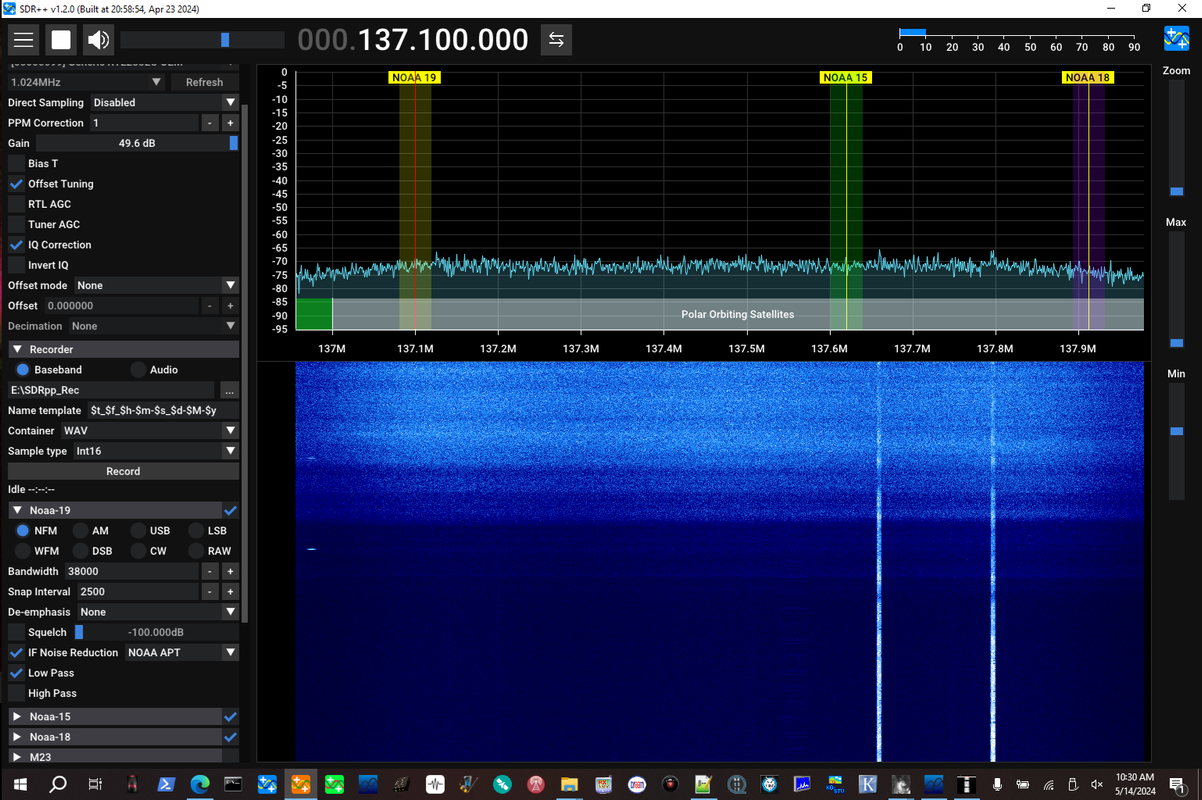
Task: Open the blue SDR++ taskbar icon
Action: pos(267,785)
